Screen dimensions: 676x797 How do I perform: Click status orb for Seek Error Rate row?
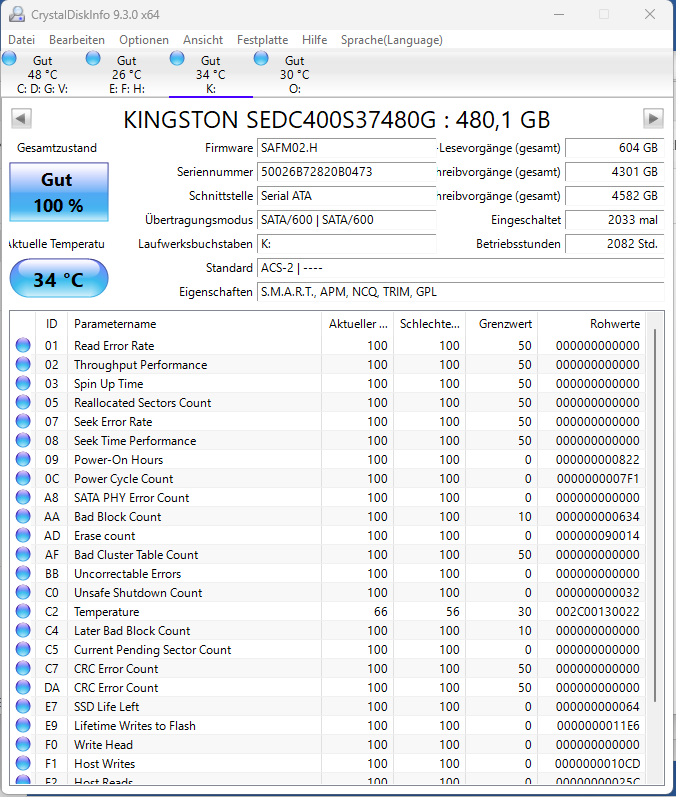click(x=23, y=421)
